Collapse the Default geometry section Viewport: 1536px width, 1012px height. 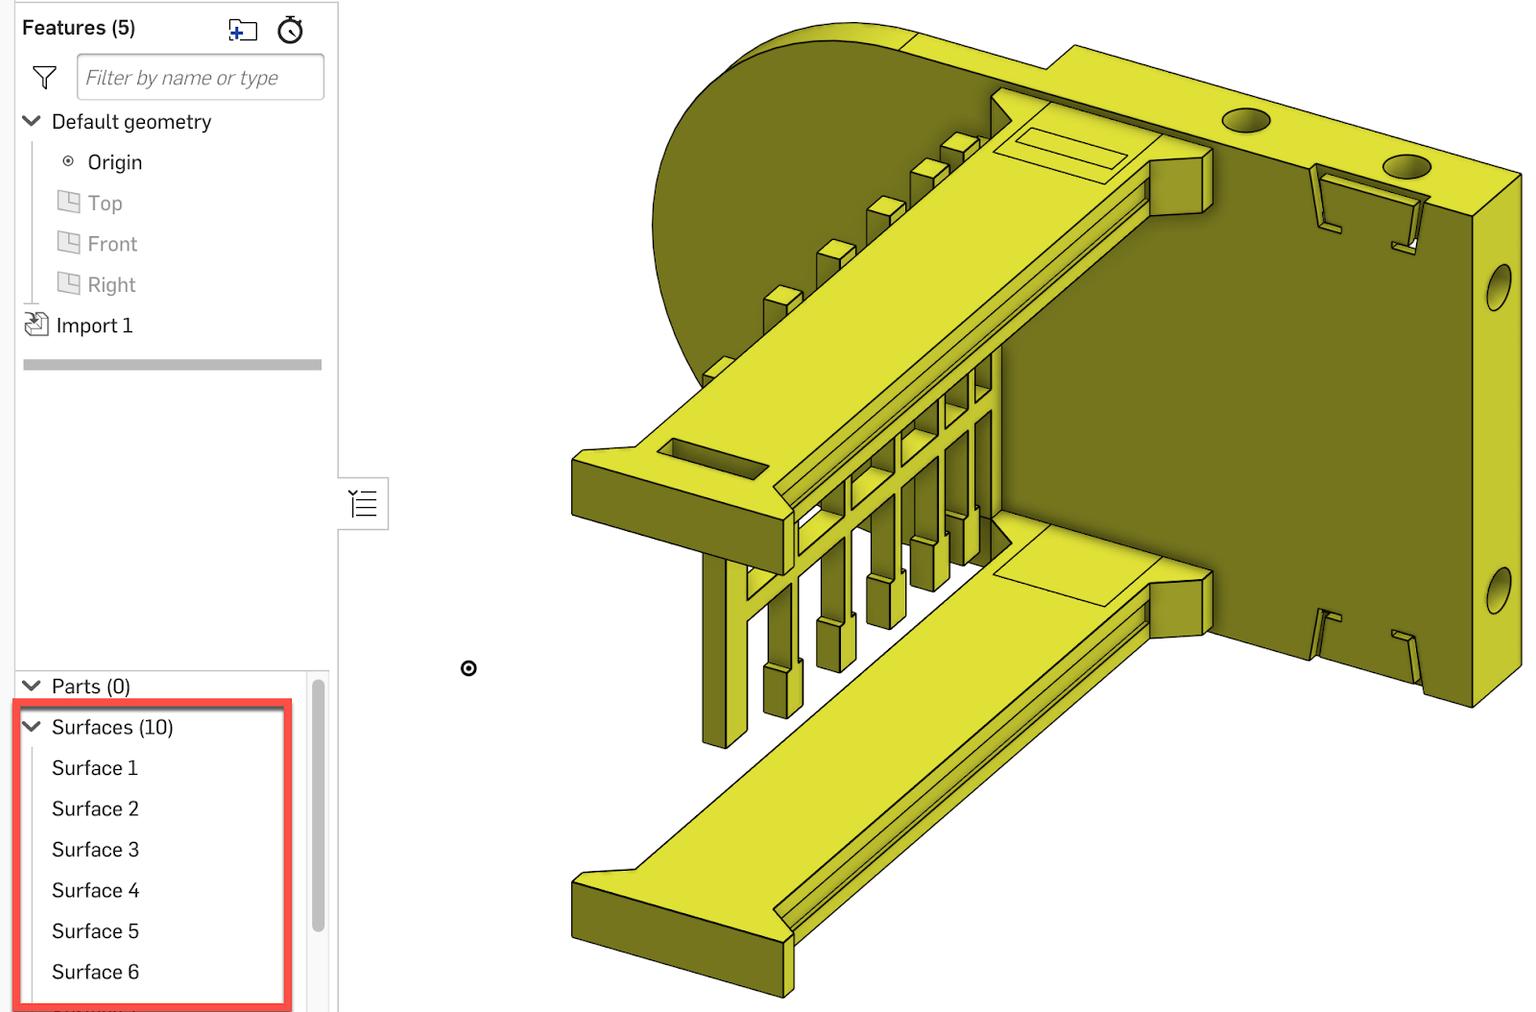(31, 121)
